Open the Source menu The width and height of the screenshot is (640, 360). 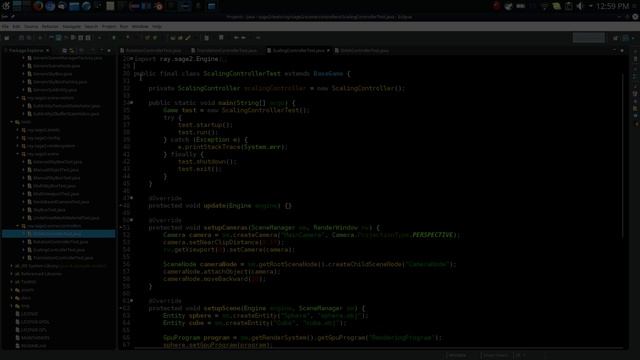tap(31, 27)
